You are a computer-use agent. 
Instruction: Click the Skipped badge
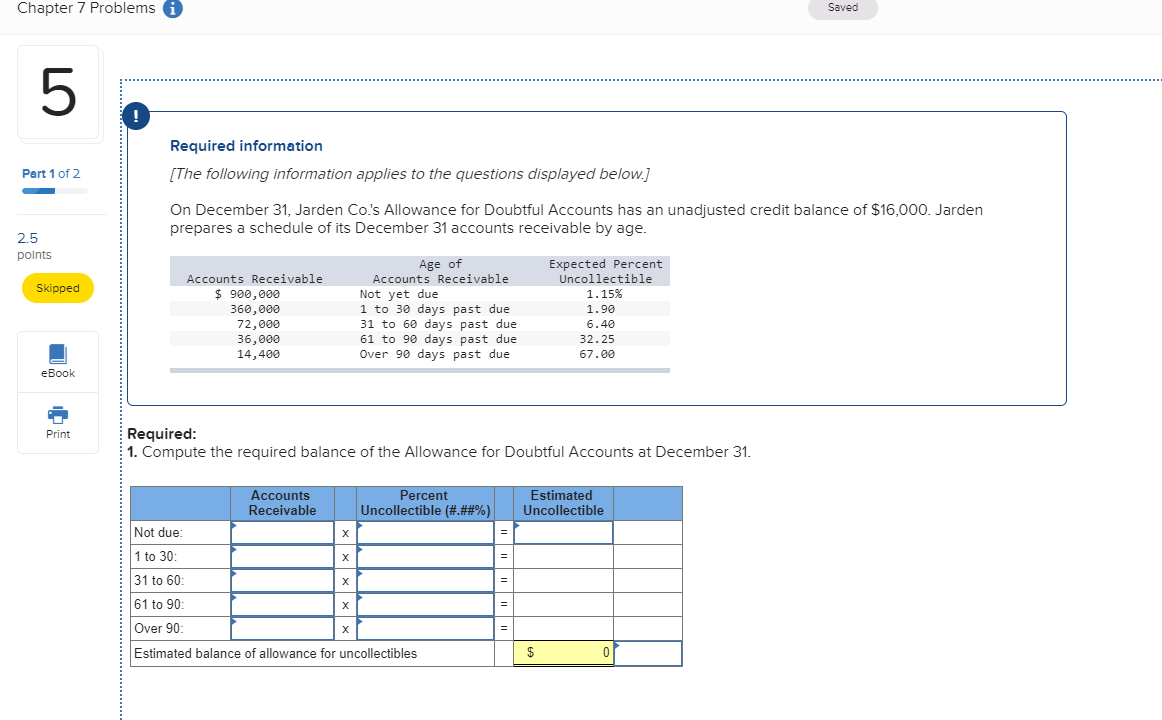pos(57,288)
